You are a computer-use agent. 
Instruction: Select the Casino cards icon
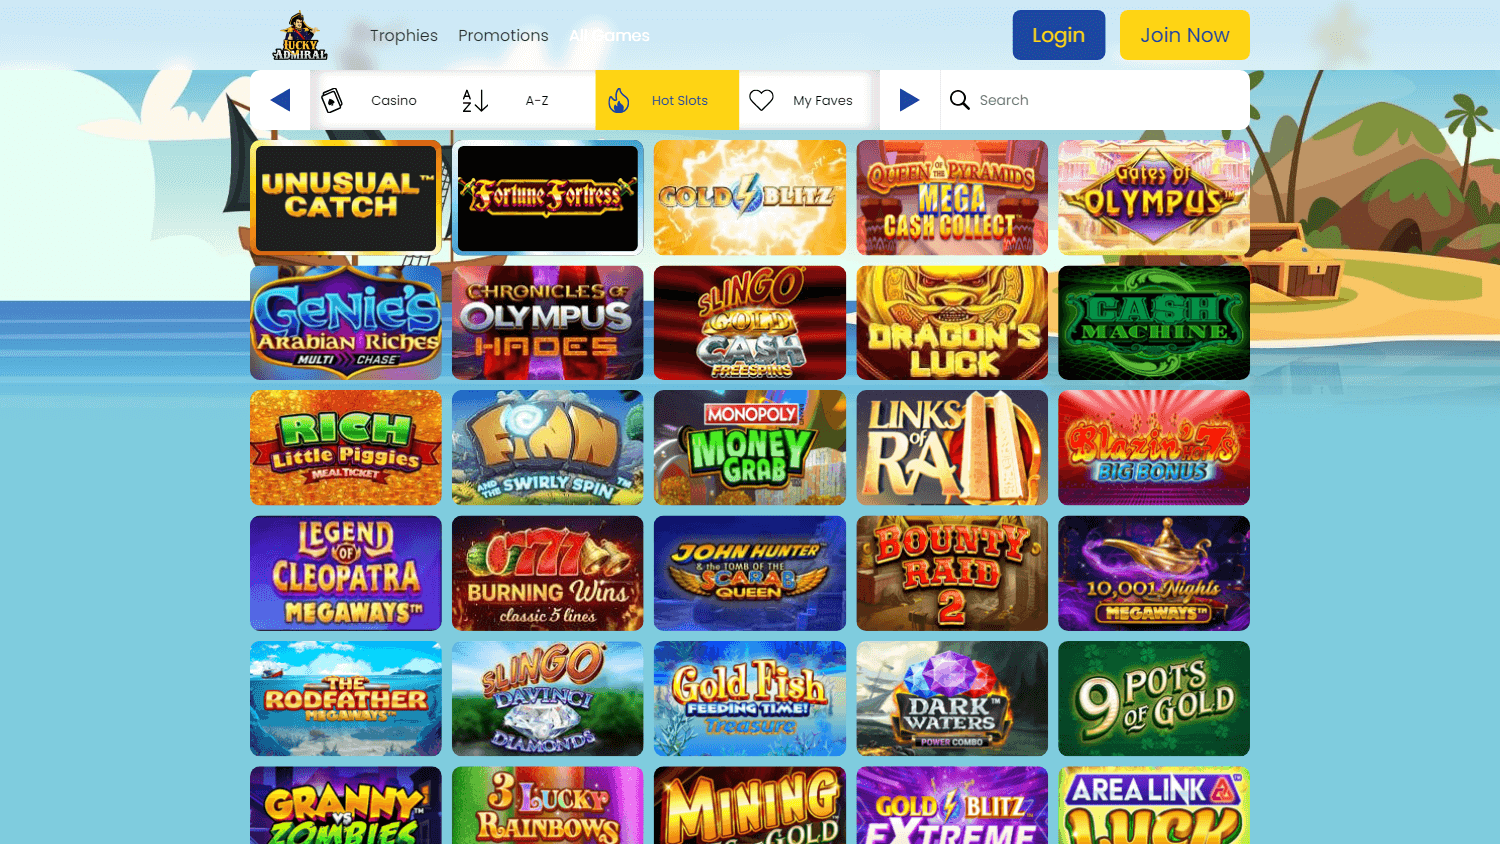coord(332,100)
